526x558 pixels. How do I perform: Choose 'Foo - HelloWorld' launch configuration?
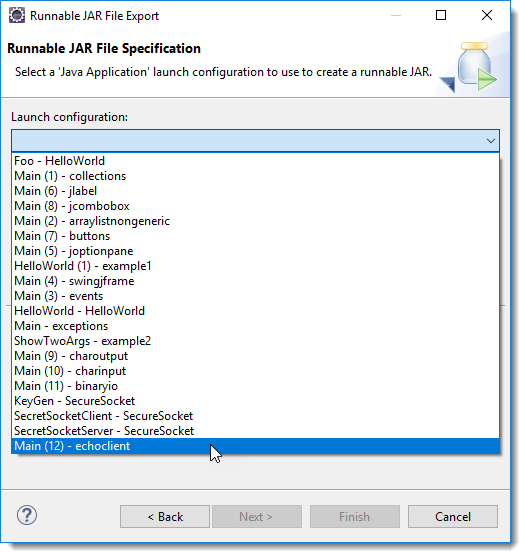[x=256, y=161]
